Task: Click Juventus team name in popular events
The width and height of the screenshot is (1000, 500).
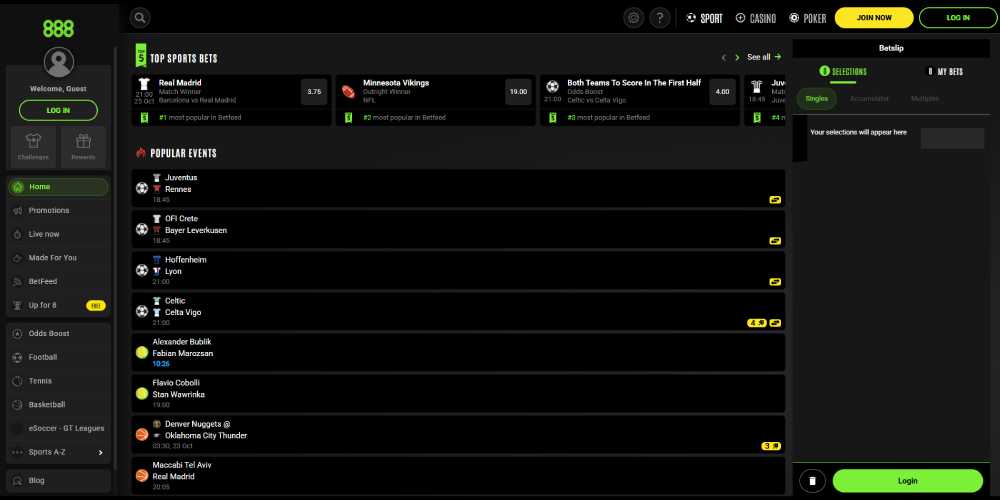Action: click(181, 178)
